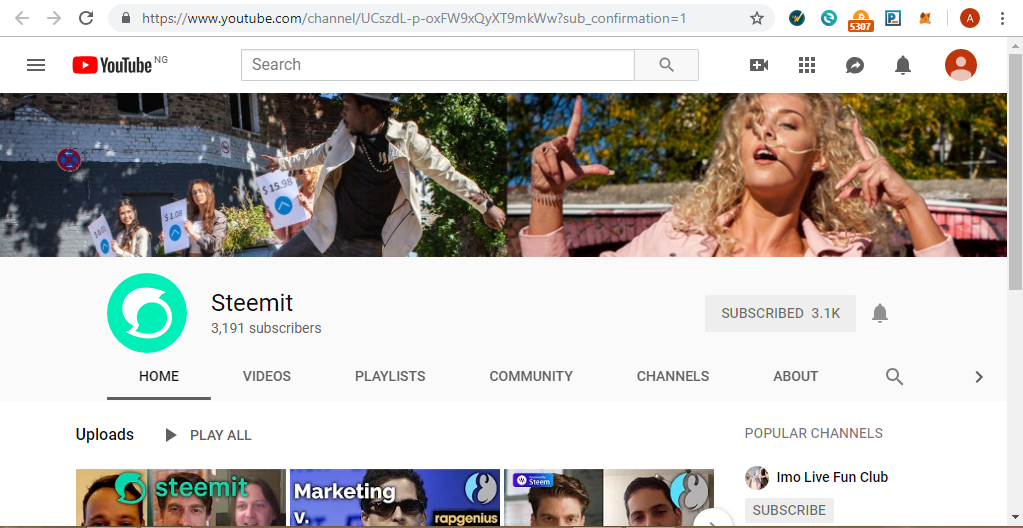This screenshot has height=528, width=1023.
Task: Click PLAY ALL for uploads
Action: click(x=208, y=435)
